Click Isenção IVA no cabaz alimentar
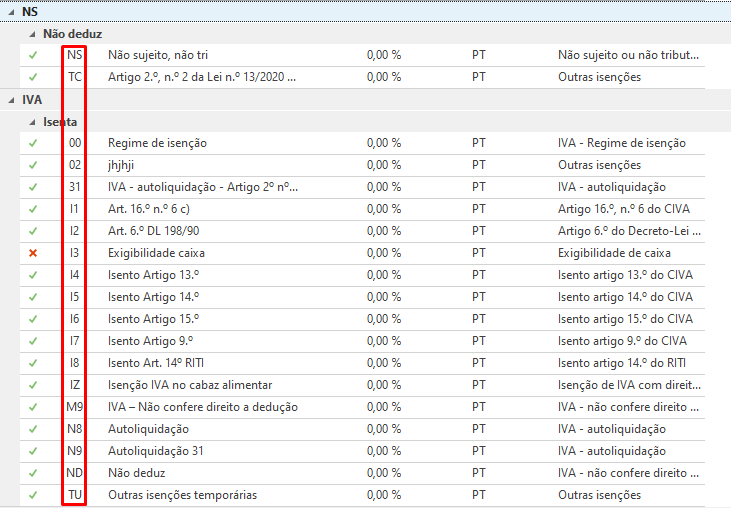The width and height of the screenshot is (731, 508). click(x=190, y=385)
